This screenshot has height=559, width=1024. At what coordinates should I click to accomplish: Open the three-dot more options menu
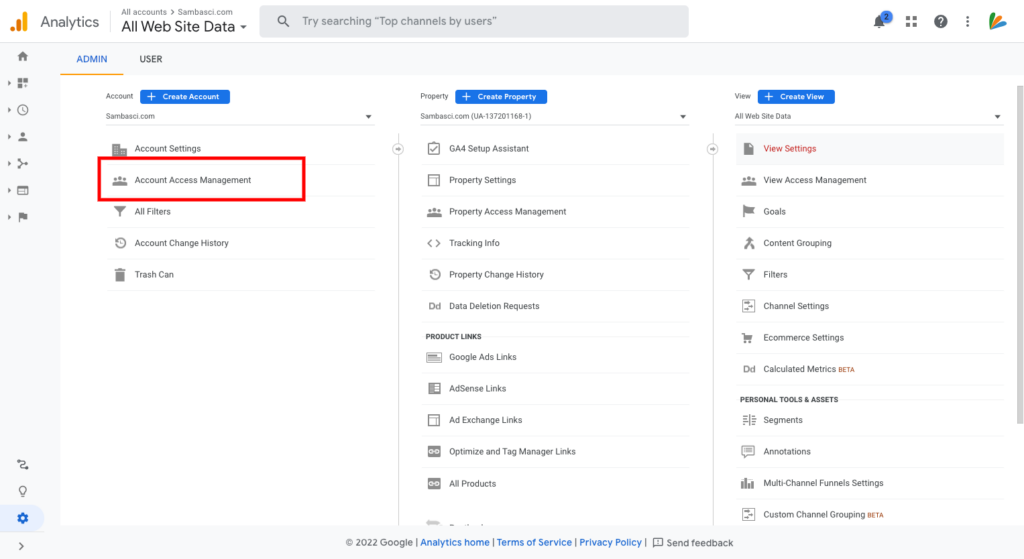click(x=968, y=22)
